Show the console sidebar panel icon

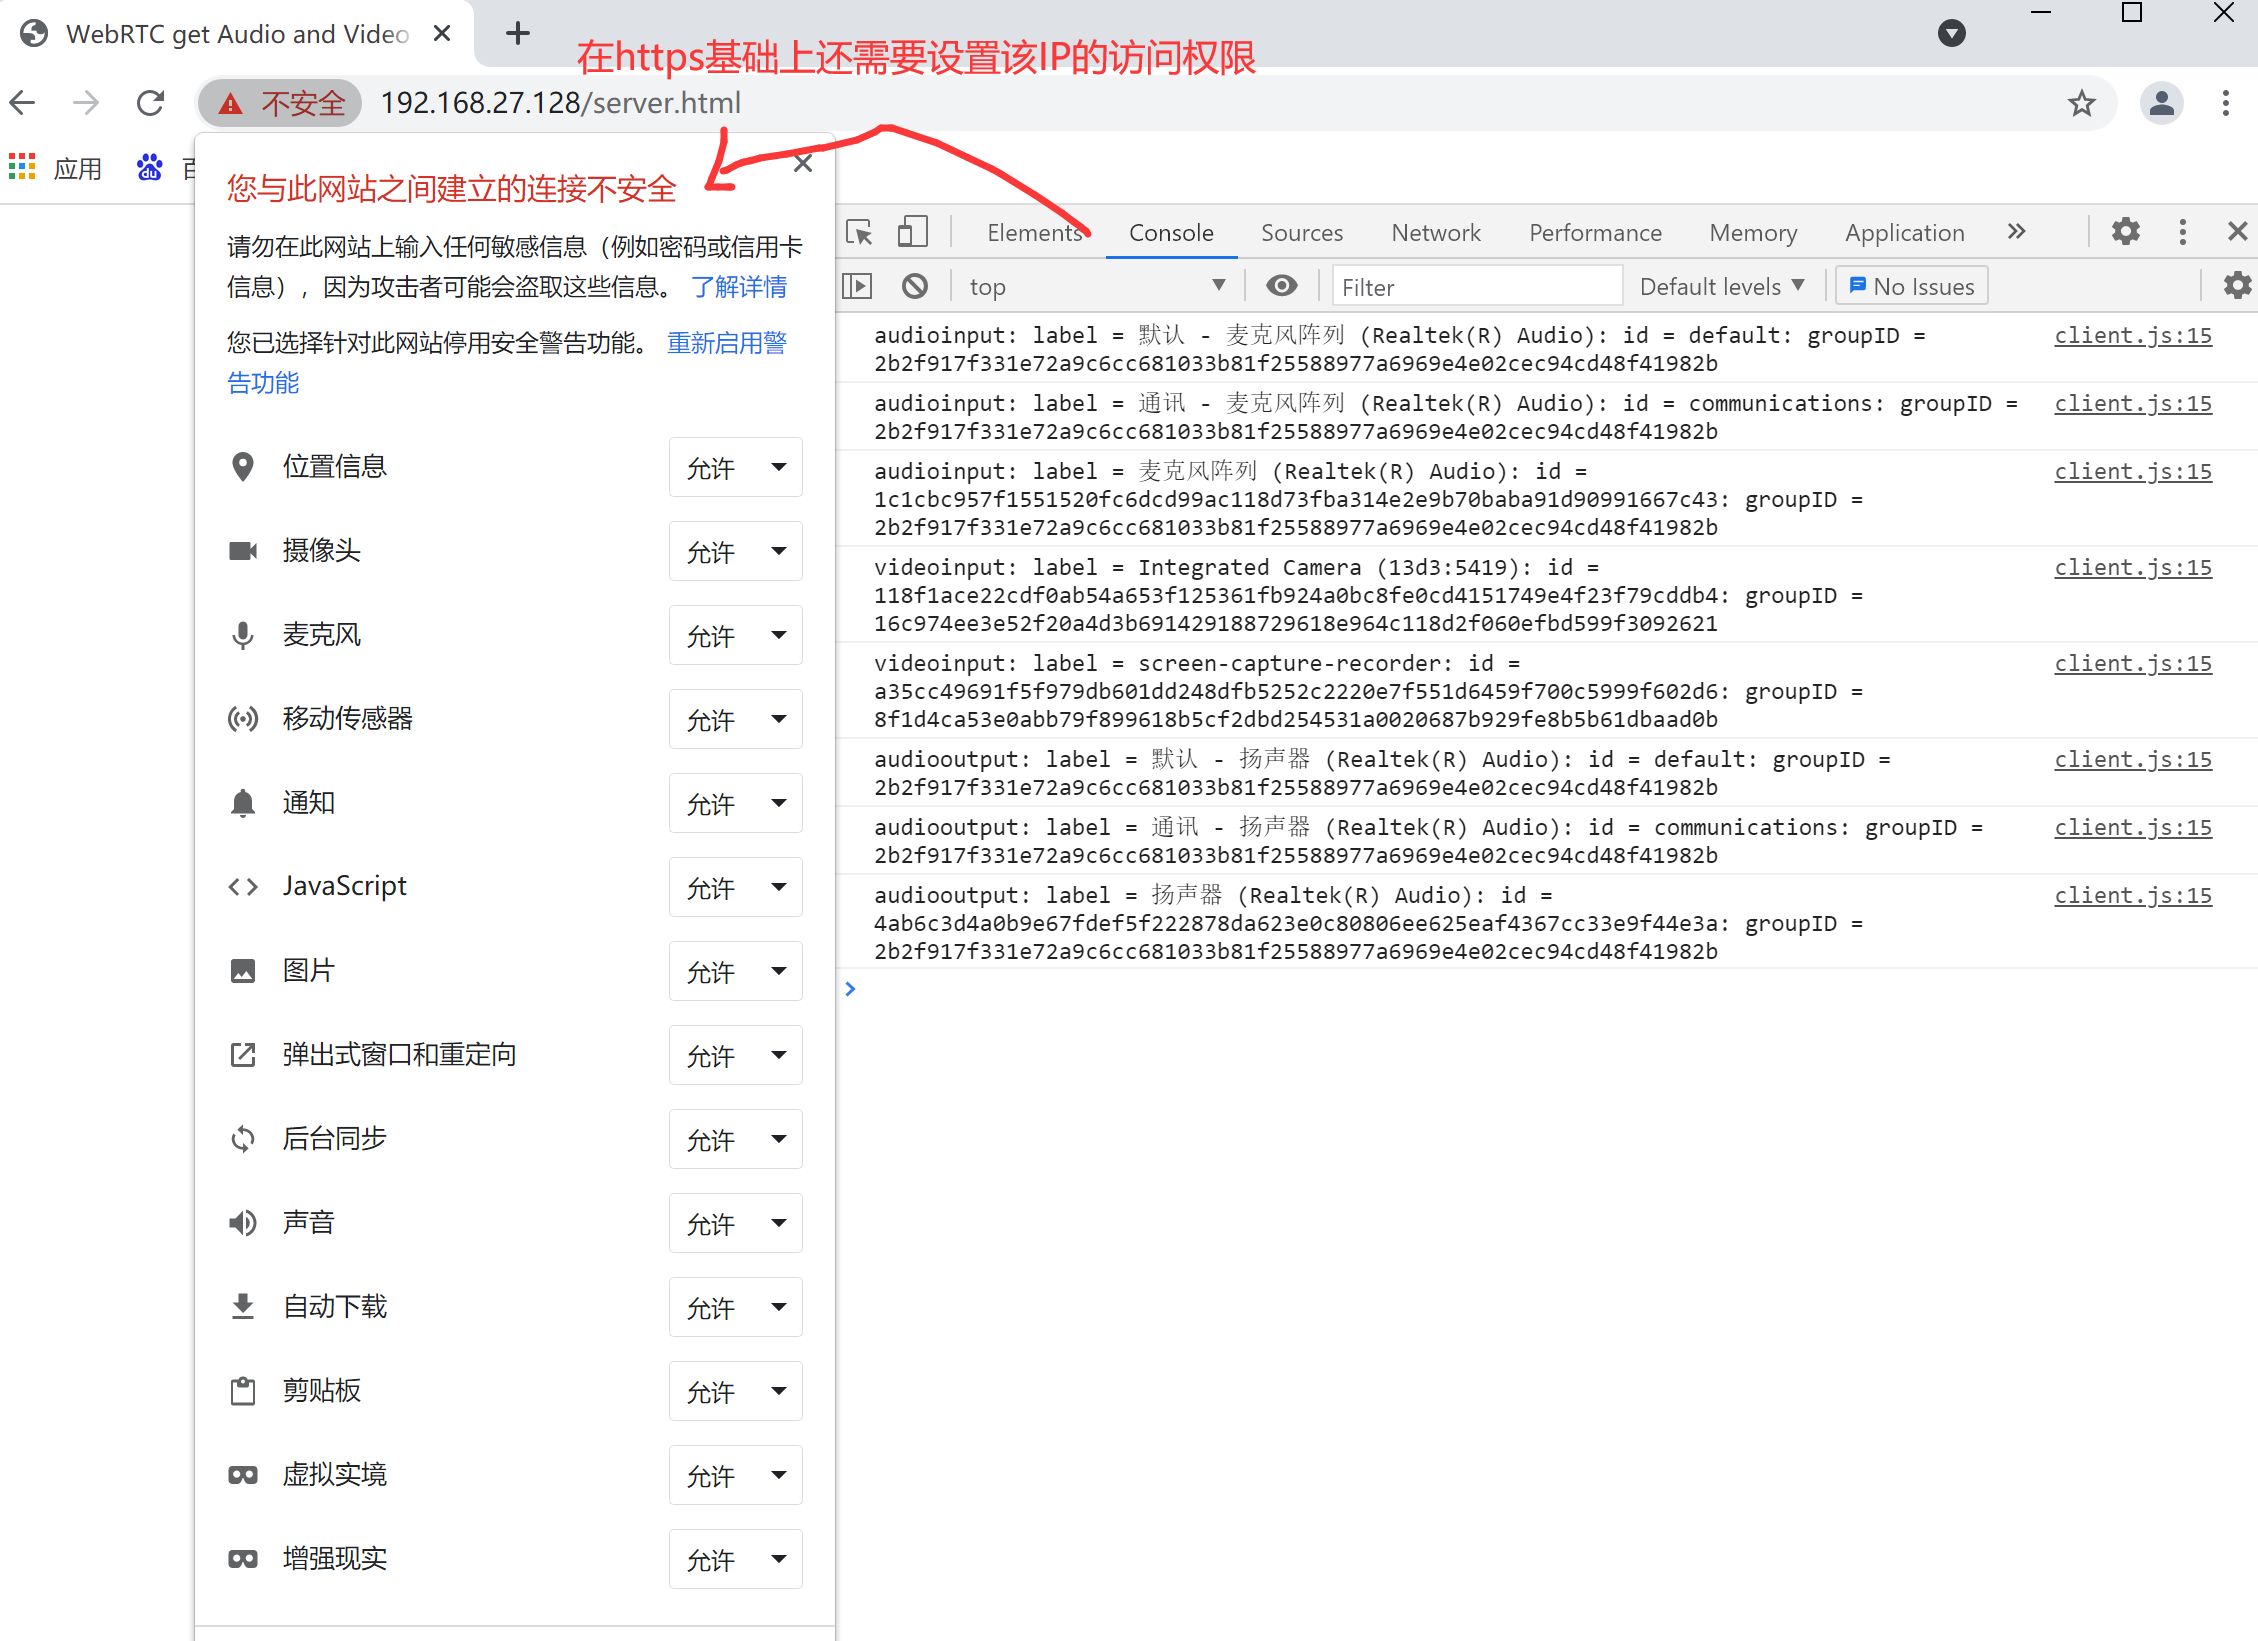(x=857, y=287)
